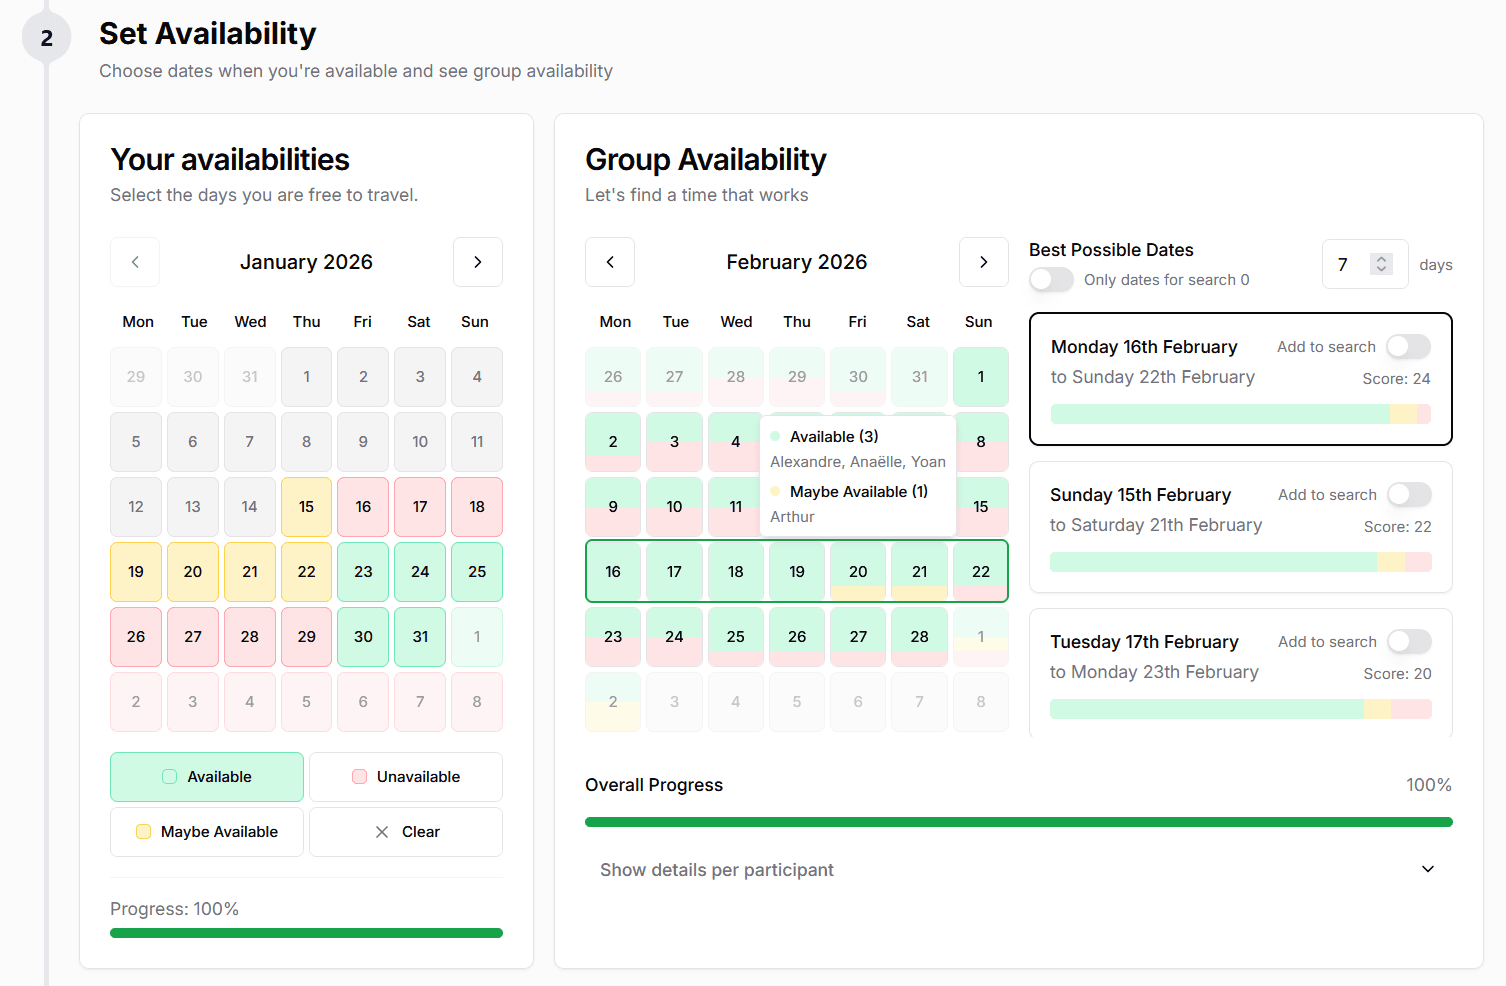Click the down arrow on the days stepper
This screenshot has width=1506, height=986.
coord(1382,270)
